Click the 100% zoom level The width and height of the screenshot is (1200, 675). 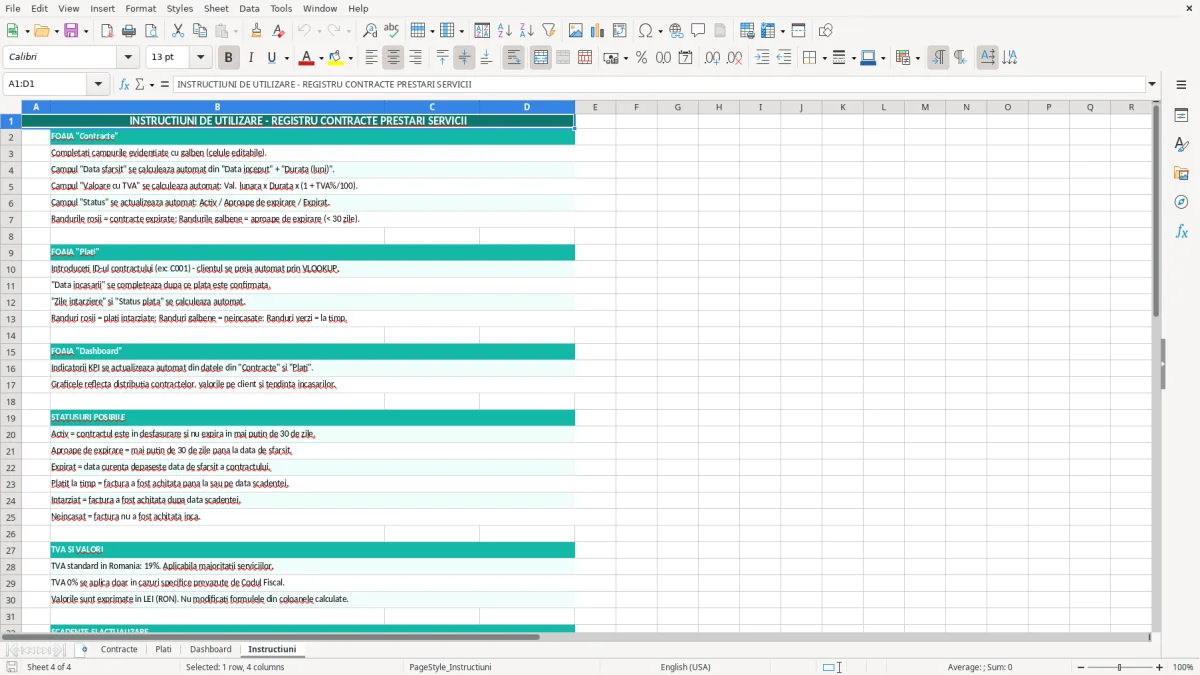click(x=1183, y=667)
